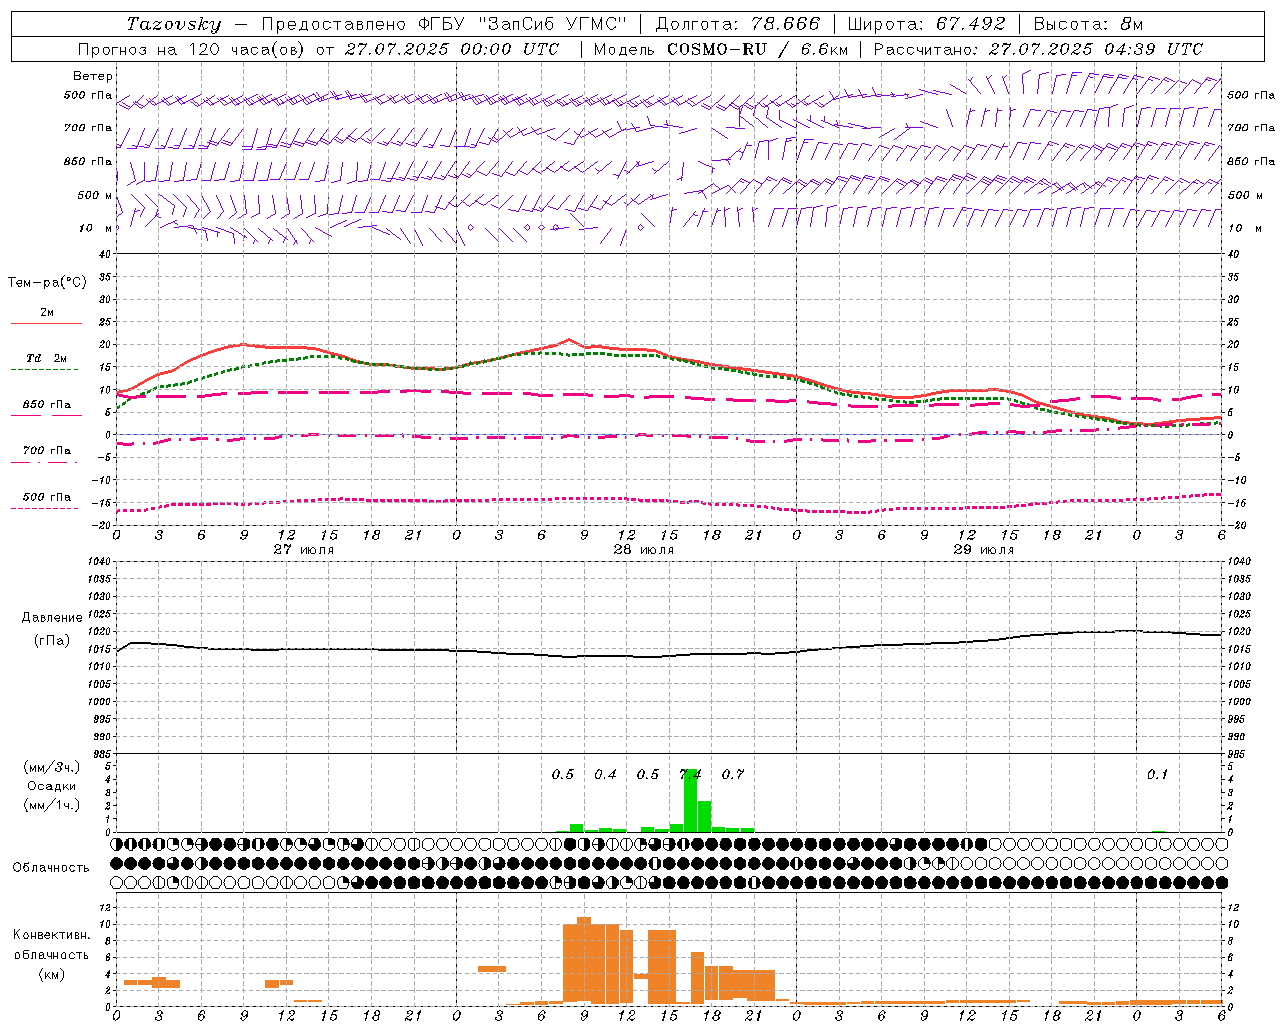This screenshot has height=1024, width=1280.
Task: Click the red solid '2м' legend line
Action: [46, 323]
